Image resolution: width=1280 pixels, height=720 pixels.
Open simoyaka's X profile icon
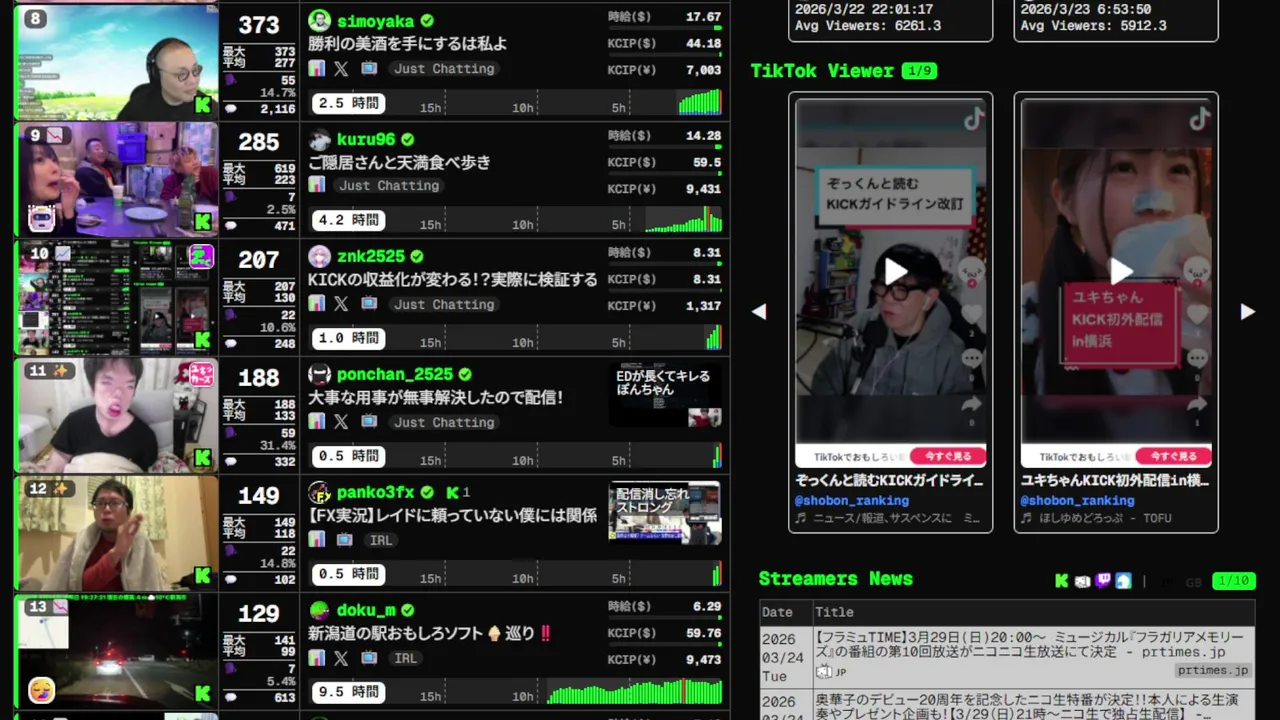341,68
